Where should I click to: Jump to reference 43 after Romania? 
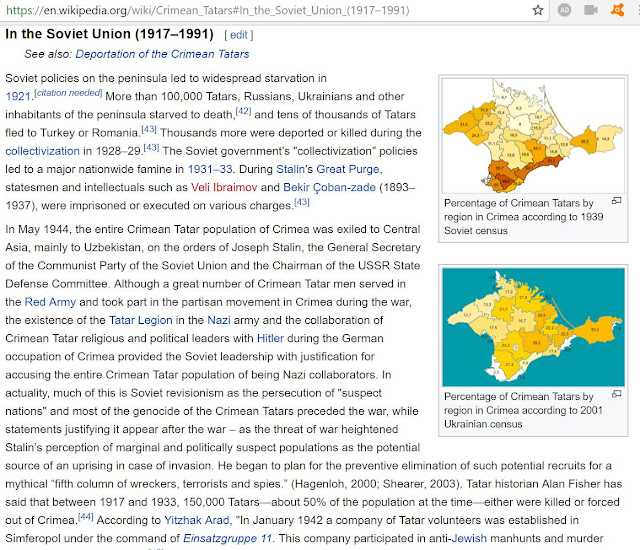pos(149,129)
